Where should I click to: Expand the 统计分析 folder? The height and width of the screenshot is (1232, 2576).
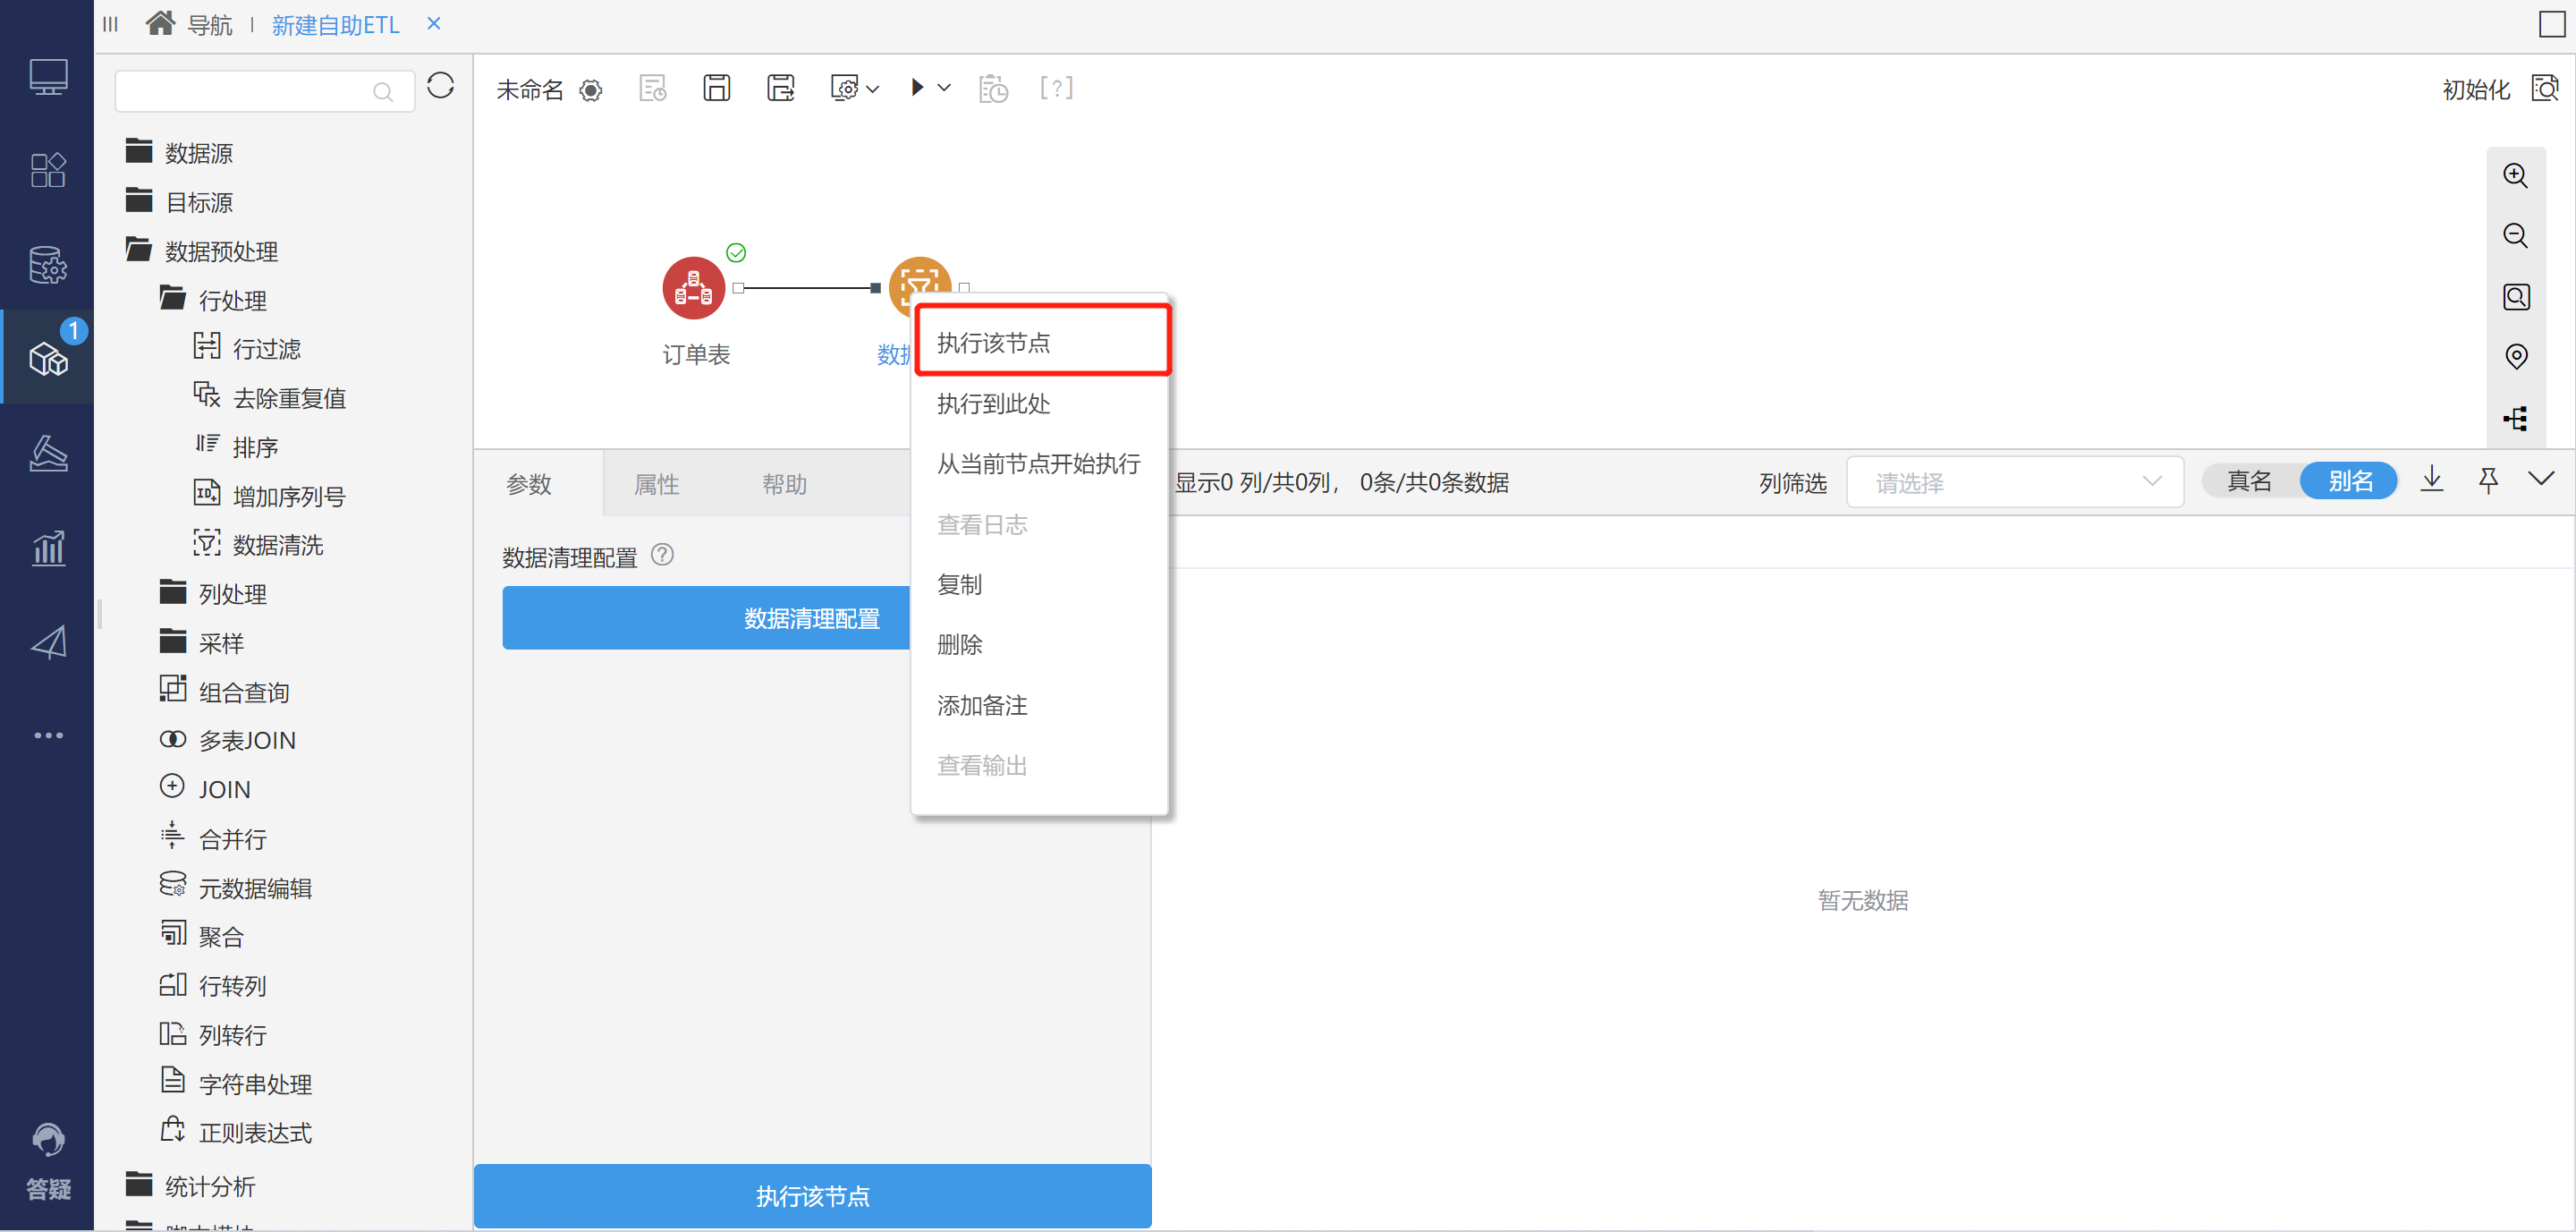pyautogui.click(x=191, y=1185)
